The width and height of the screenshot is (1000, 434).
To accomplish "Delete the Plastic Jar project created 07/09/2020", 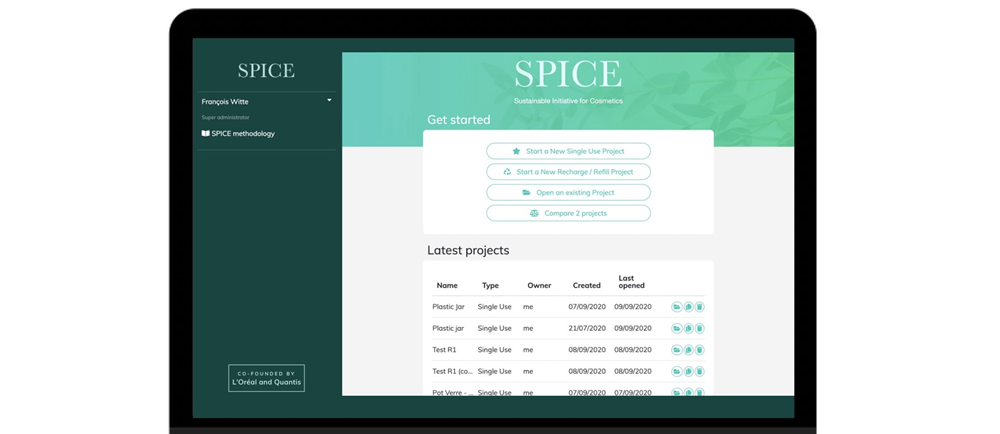I will [700, 307].
